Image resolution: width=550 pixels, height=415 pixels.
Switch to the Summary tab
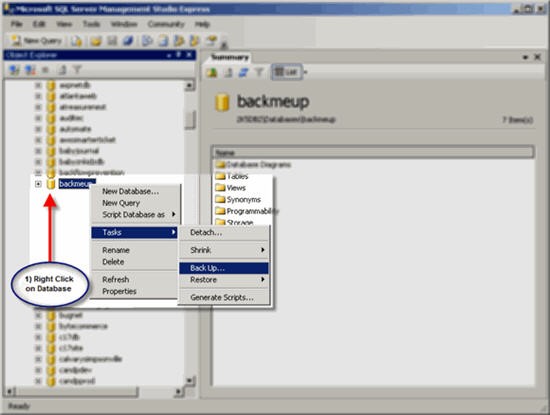(x=230, y=57)
